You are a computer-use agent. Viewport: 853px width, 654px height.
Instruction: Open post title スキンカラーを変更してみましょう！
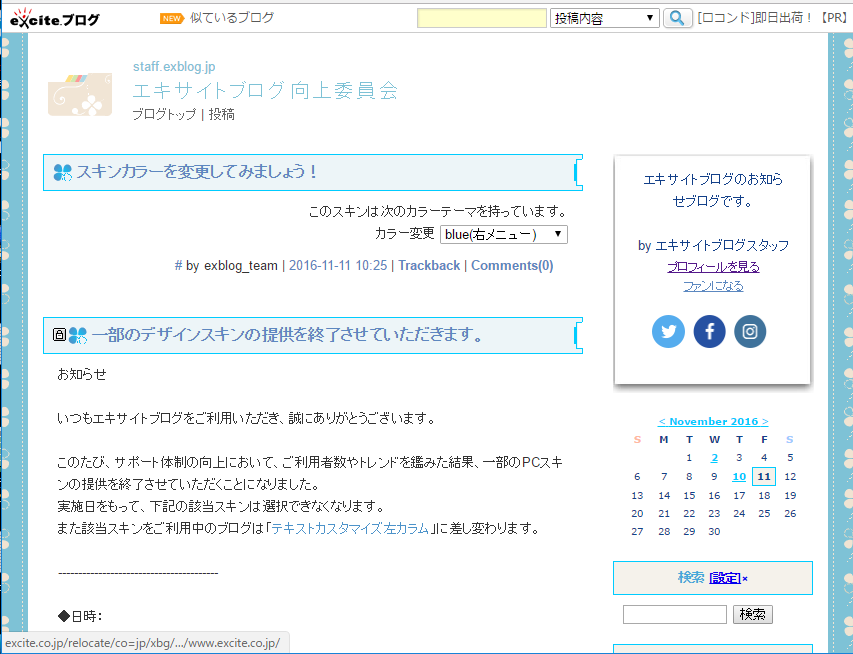(198, 172)
